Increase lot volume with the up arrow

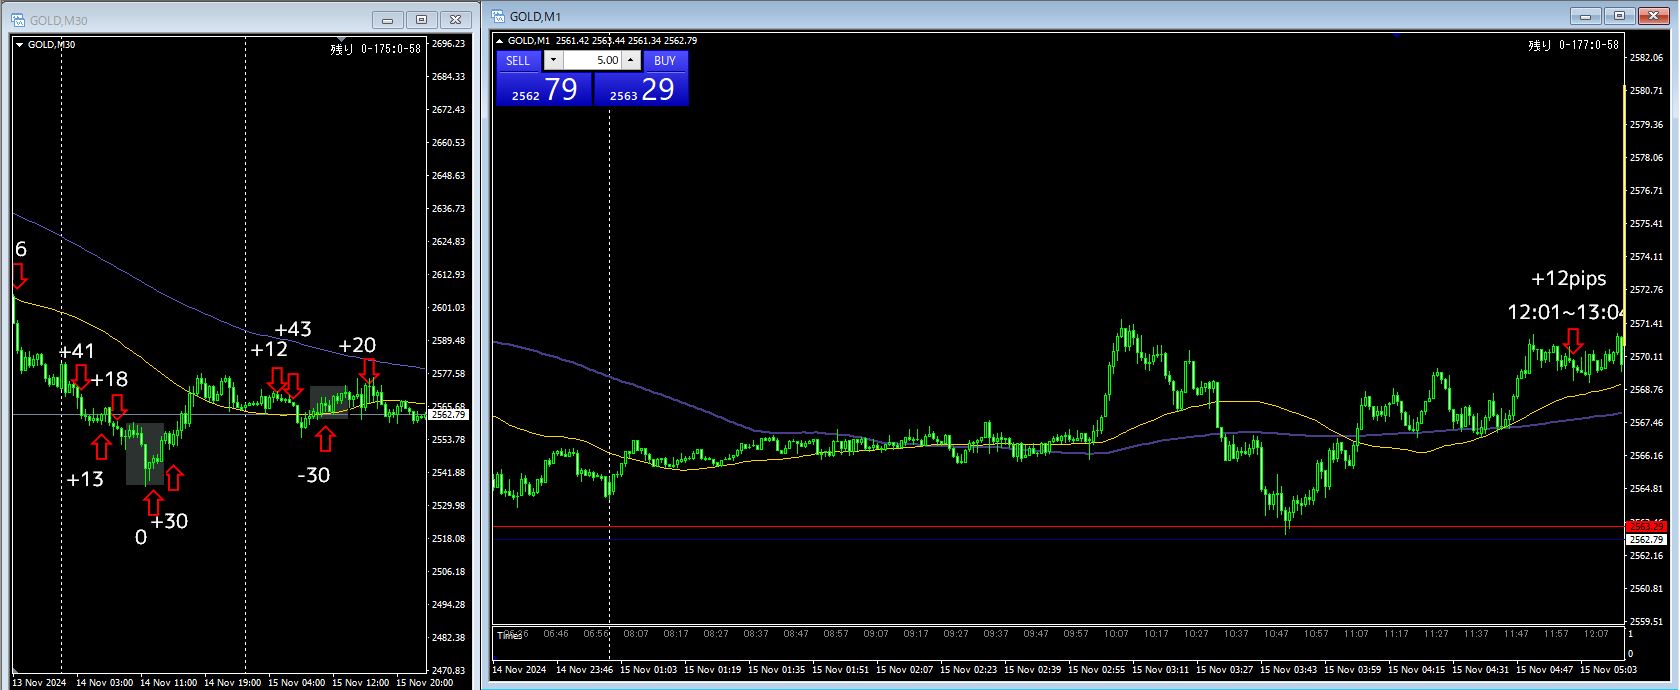(631, 60)
